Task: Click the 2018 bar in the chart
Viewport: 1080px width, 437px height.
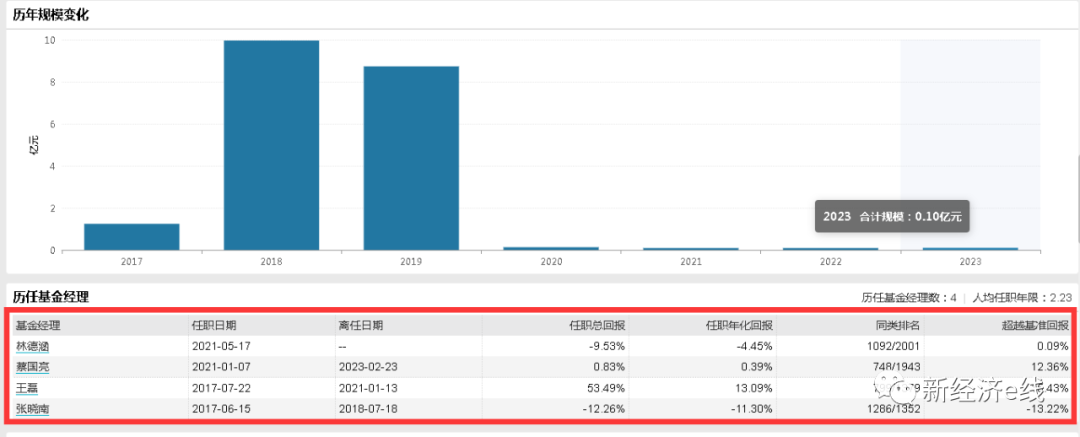Action: pos(271,145)
